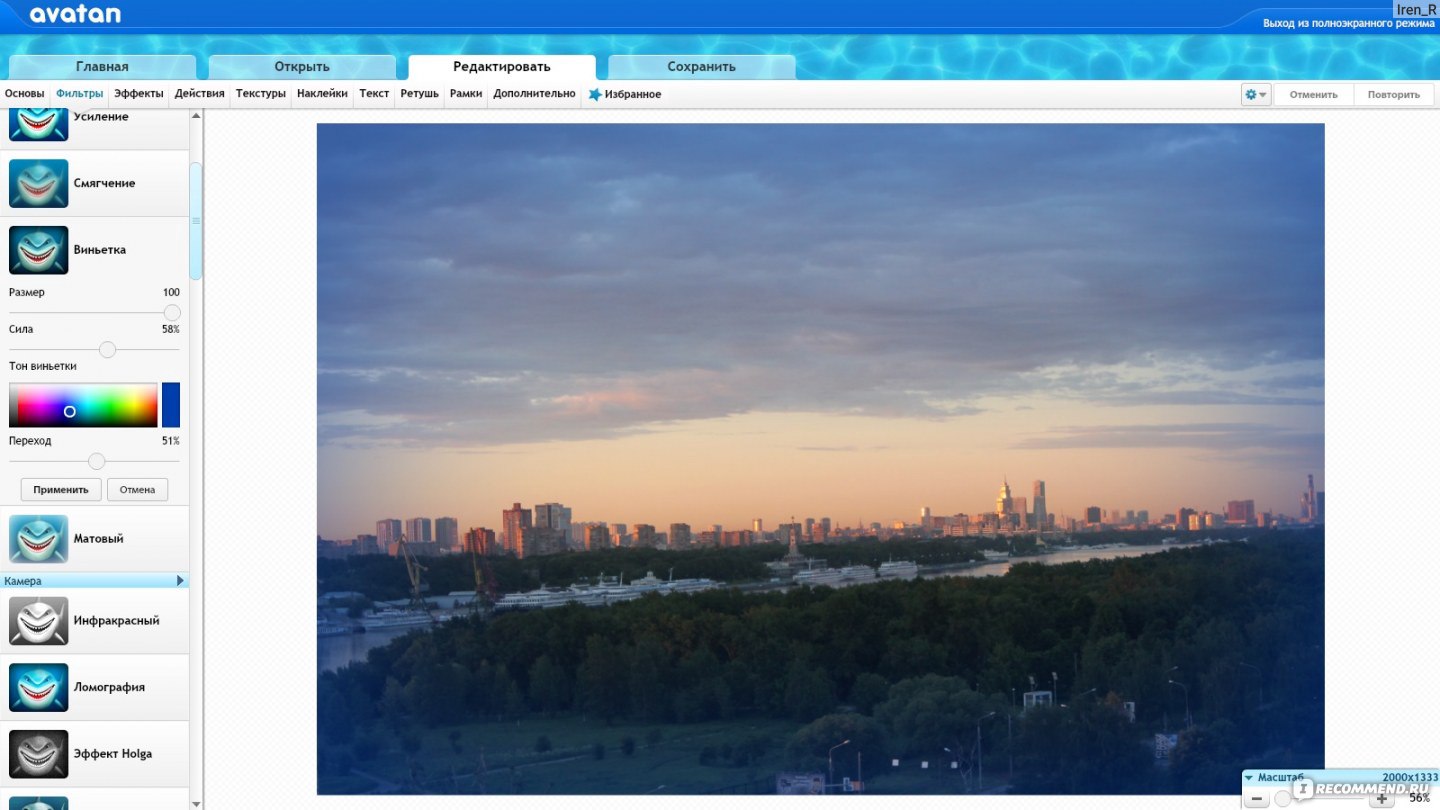Click the avatan logo
1440x810 pixels.
75,14
